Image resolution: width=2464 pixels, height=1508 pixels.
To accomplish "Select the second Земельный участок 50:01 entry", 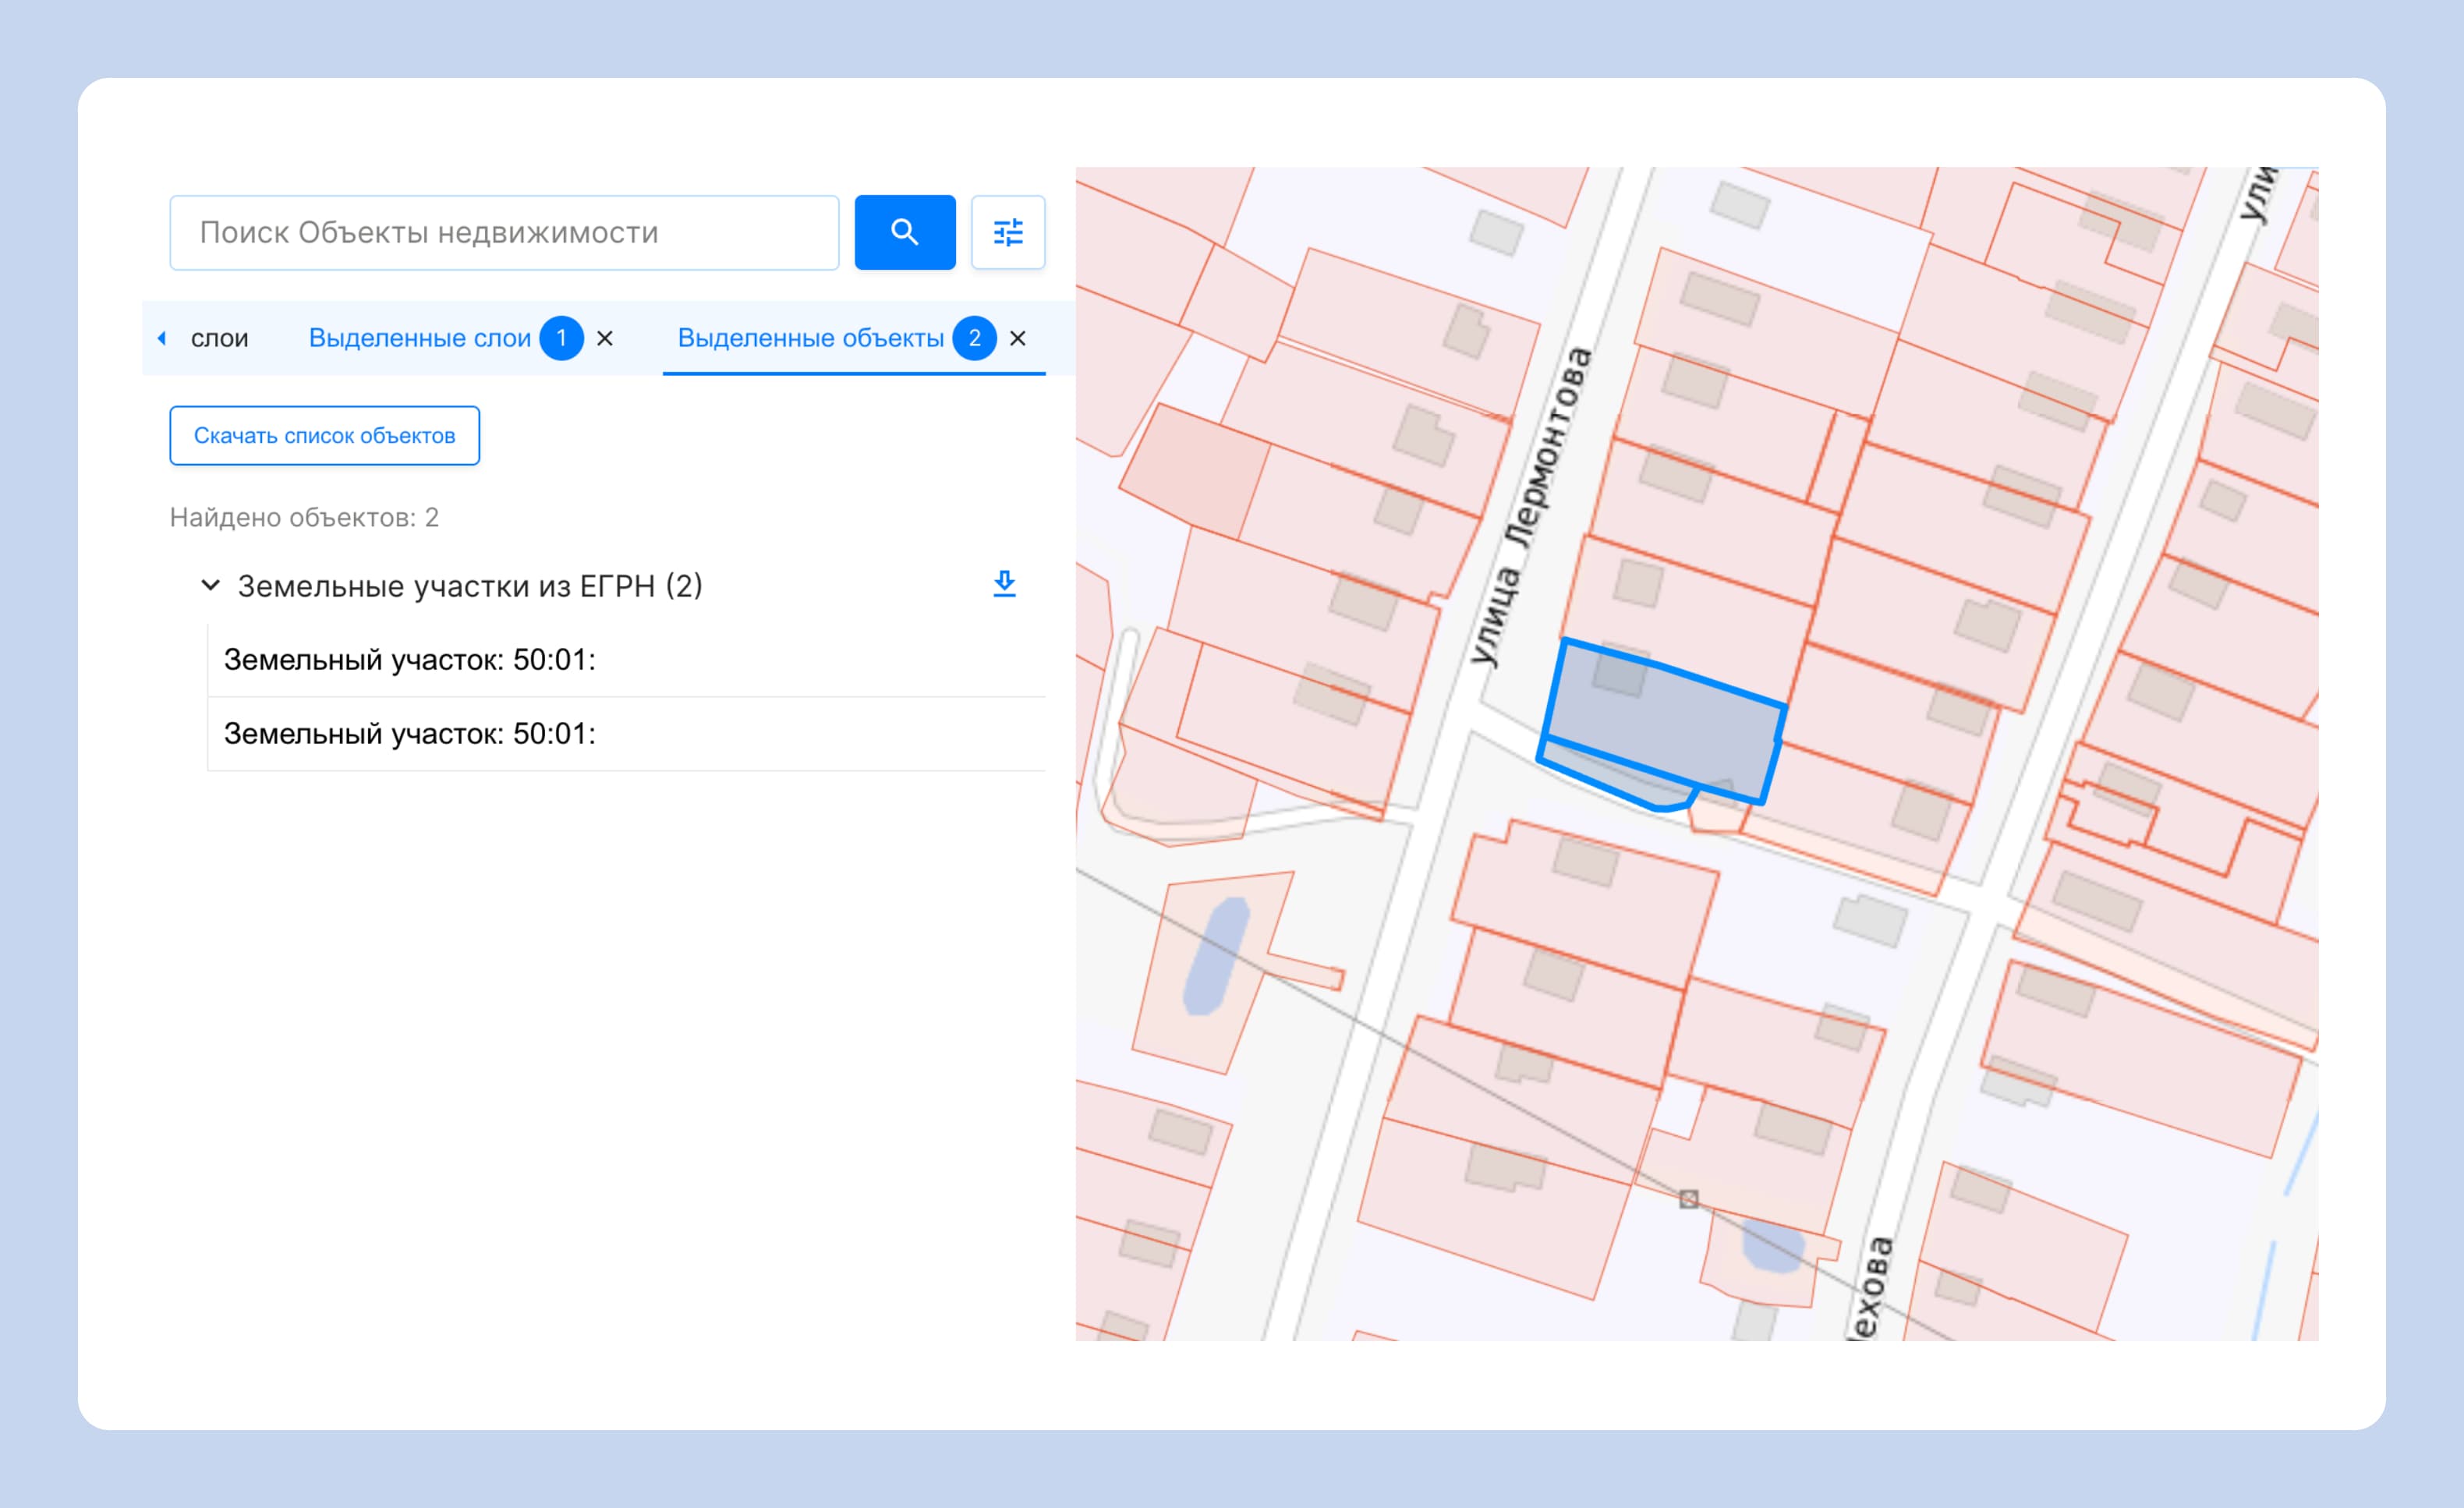I will pyautogui.click(x=410, y=734).
